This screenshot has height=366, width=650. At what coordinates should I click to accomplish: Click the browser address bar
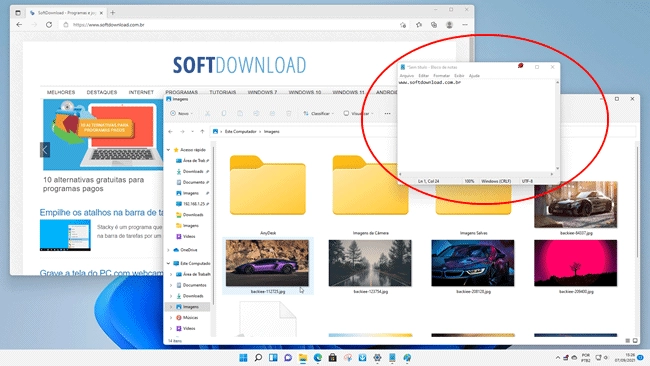click(232, 25)
